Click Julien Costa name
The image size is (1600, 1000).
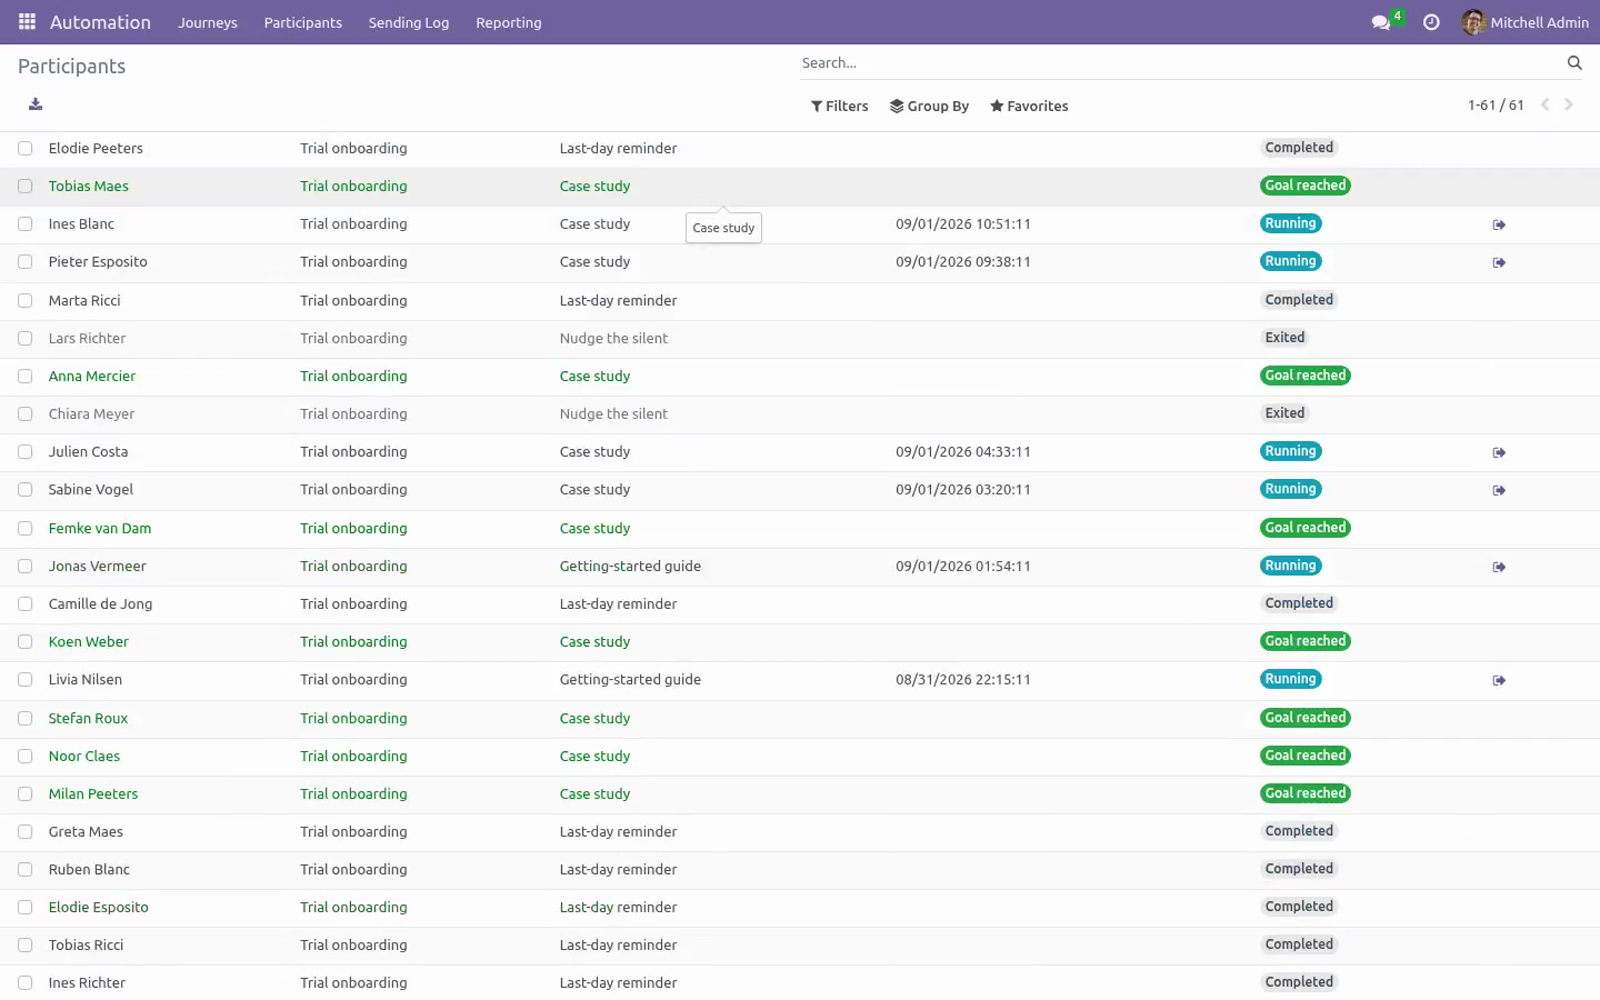pos(88,452)
